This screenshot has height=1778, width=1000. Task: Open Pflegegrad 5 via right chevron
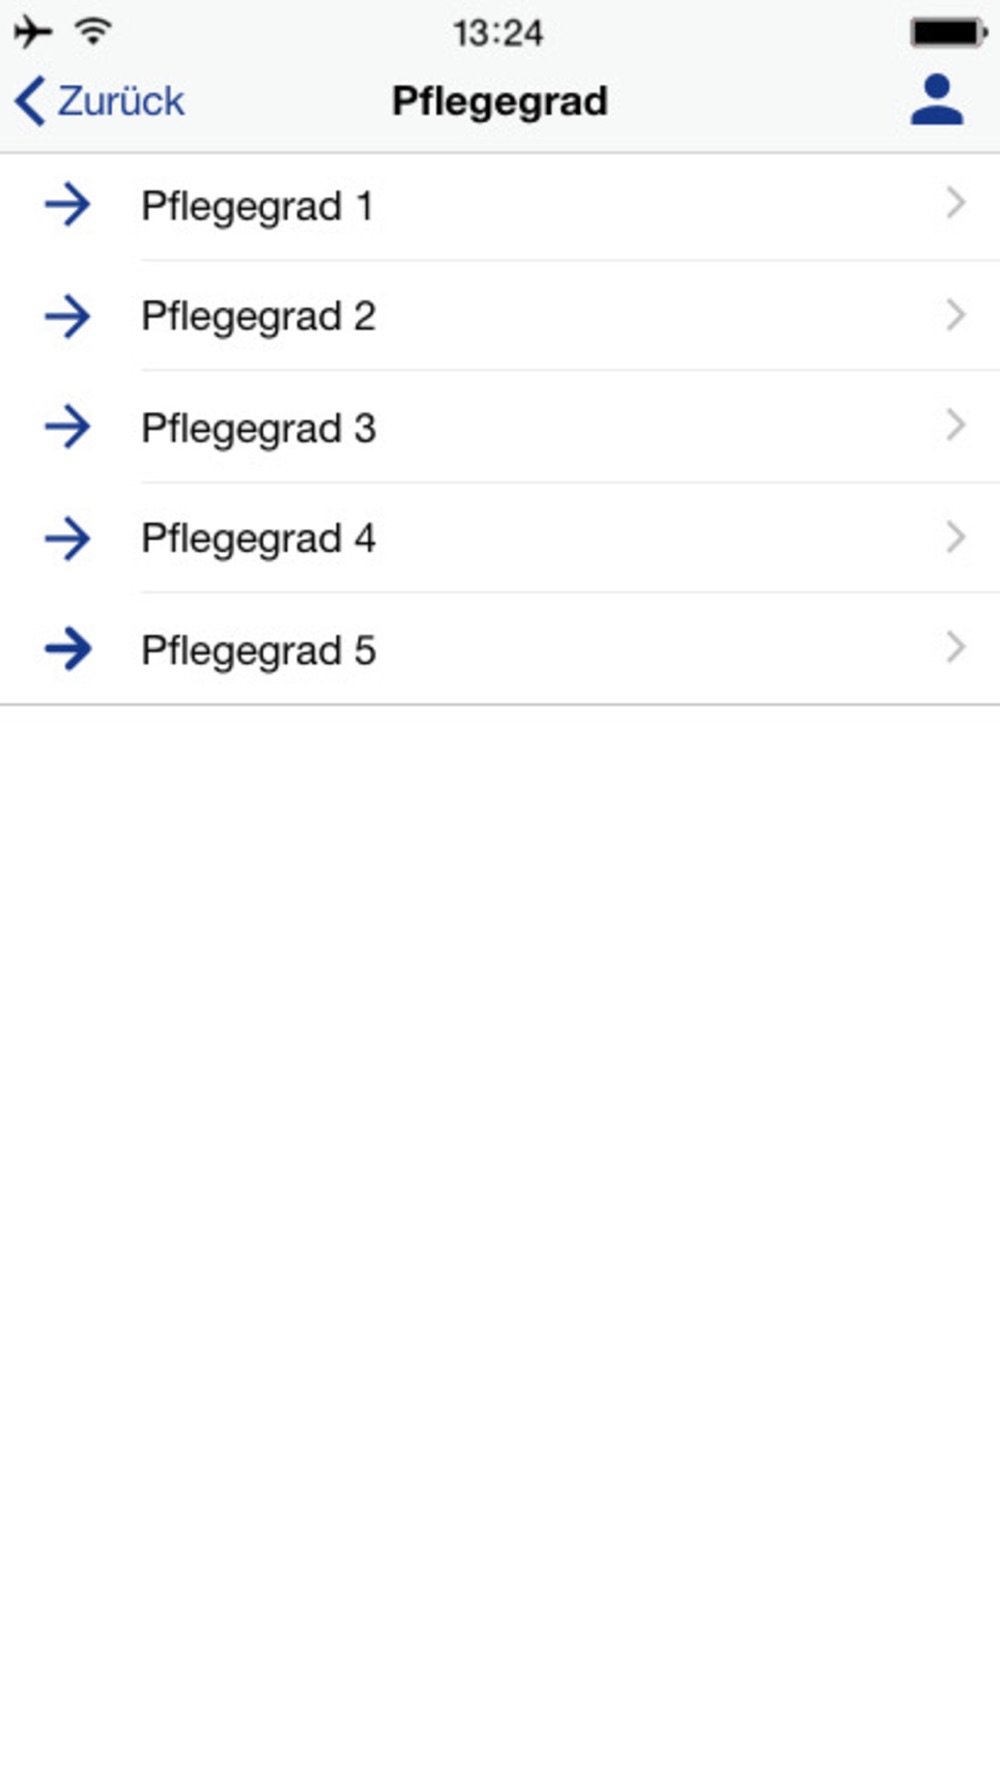click(955, 648)
